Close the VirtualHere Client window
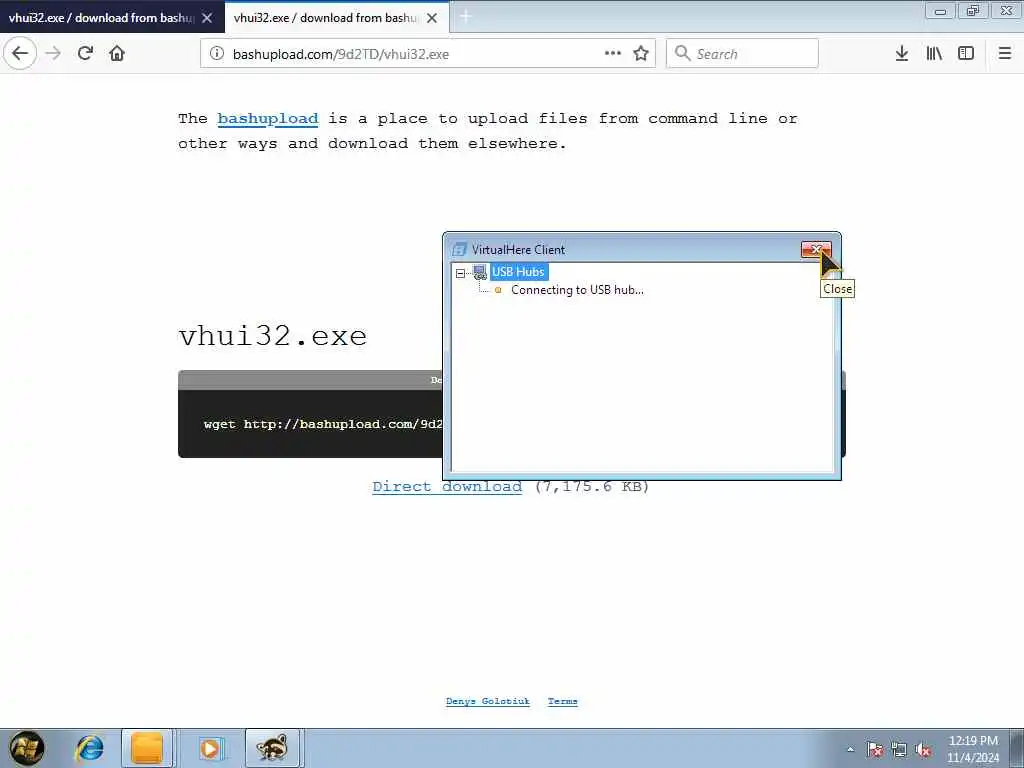The width and height of the screenshot is (1024, 768). pos(816,249)
